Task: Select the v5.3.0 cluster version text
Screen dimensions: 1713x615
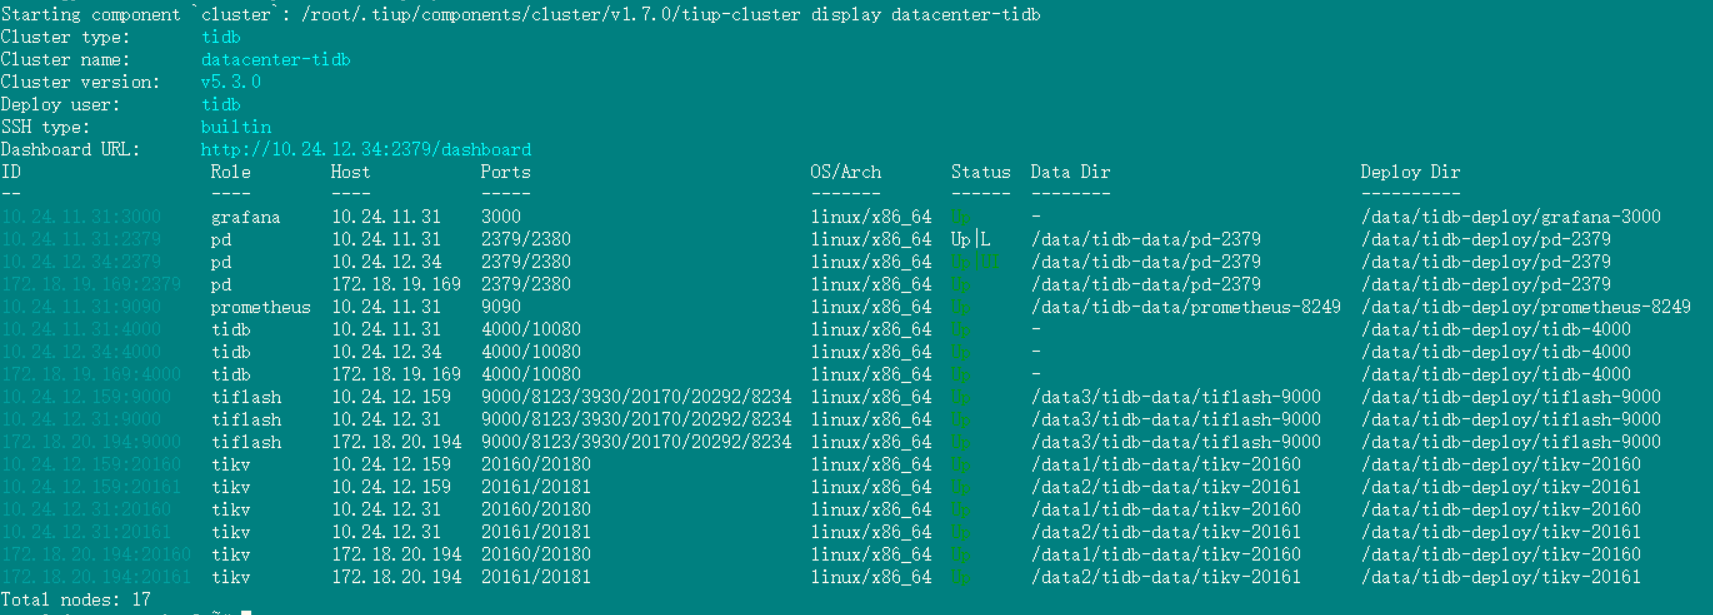Action: [x=230, y=82]
